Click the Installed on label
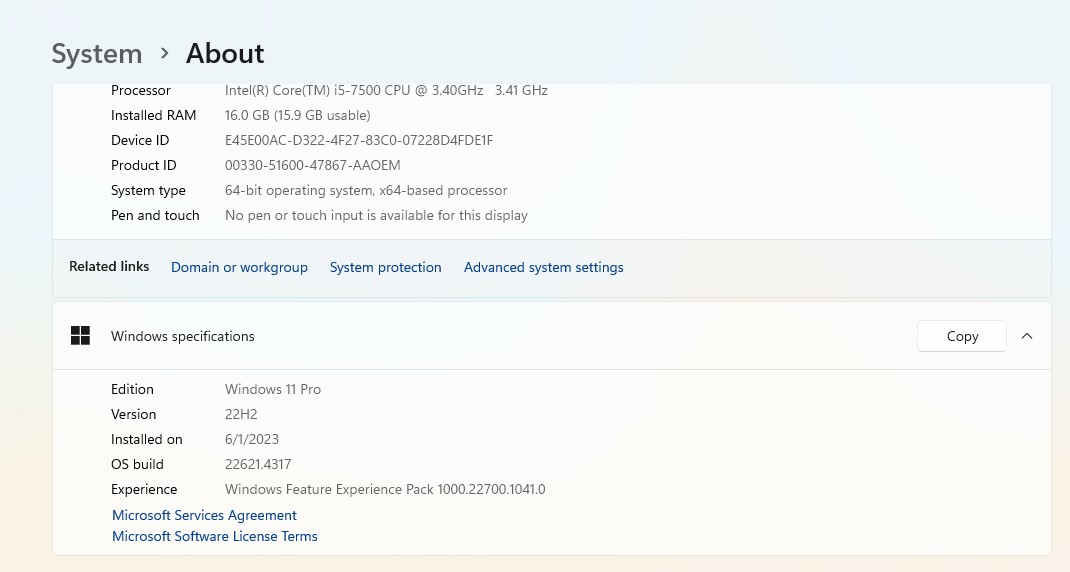Image resolution: width=1070 pixels, height=572 pixels. 147,440
